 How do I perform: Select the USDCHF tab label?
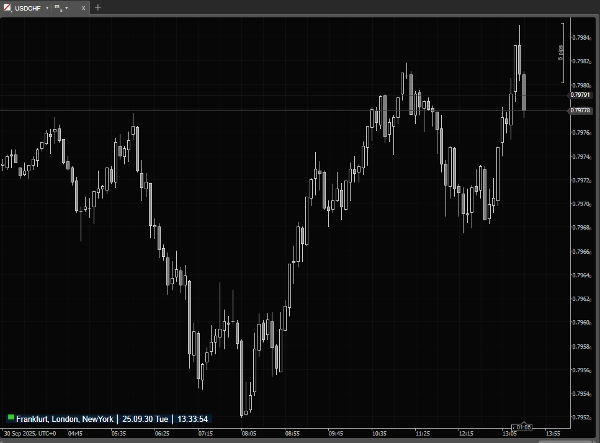(26, 7)
